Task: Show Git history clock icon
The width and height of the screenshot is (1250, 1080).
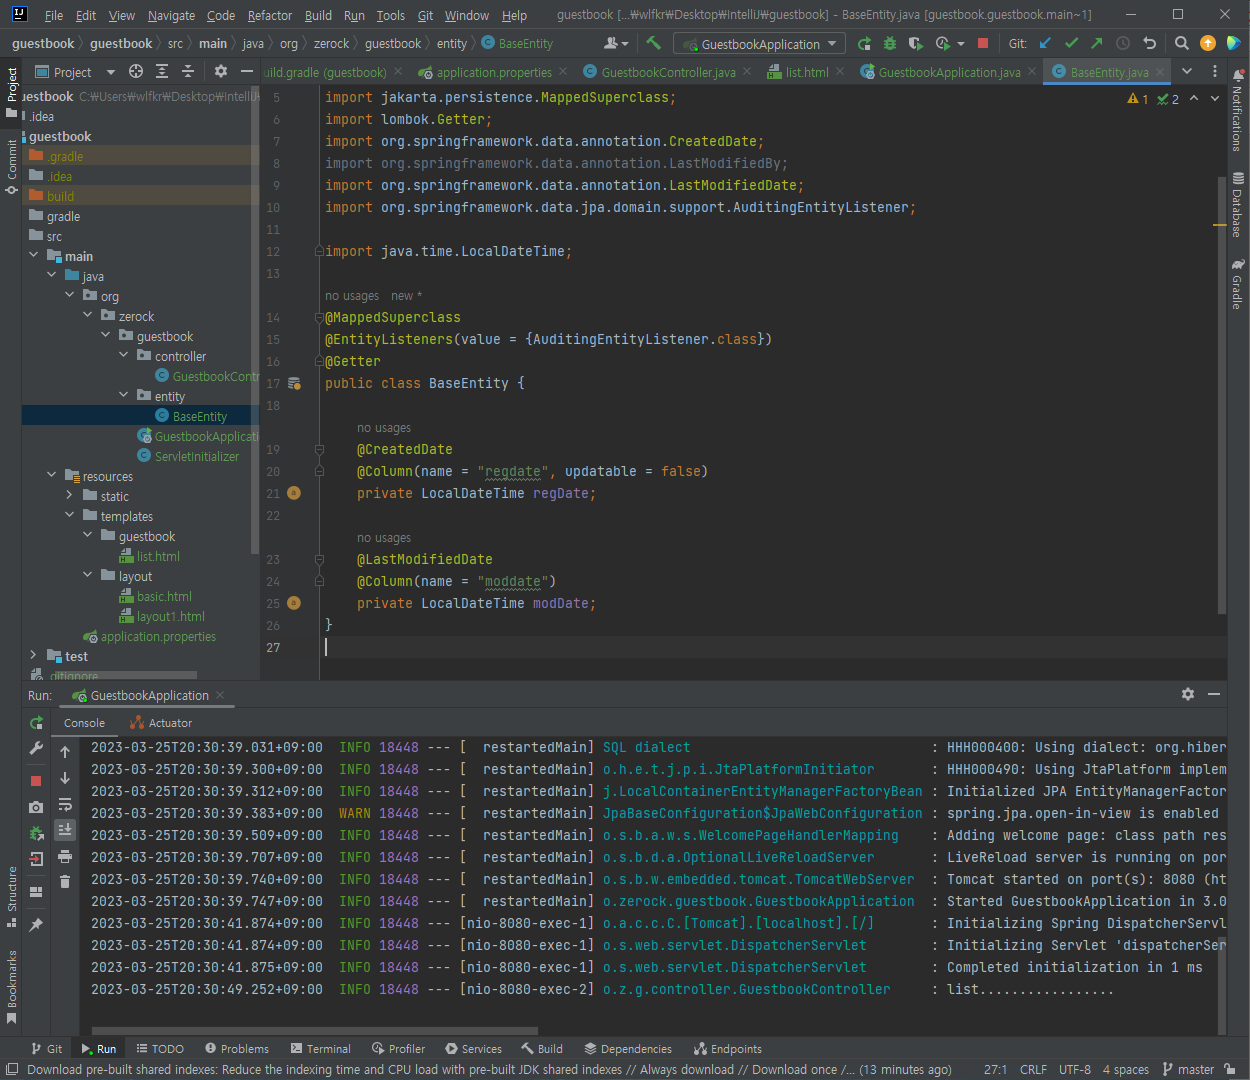Action: [x=1123, y=43]
